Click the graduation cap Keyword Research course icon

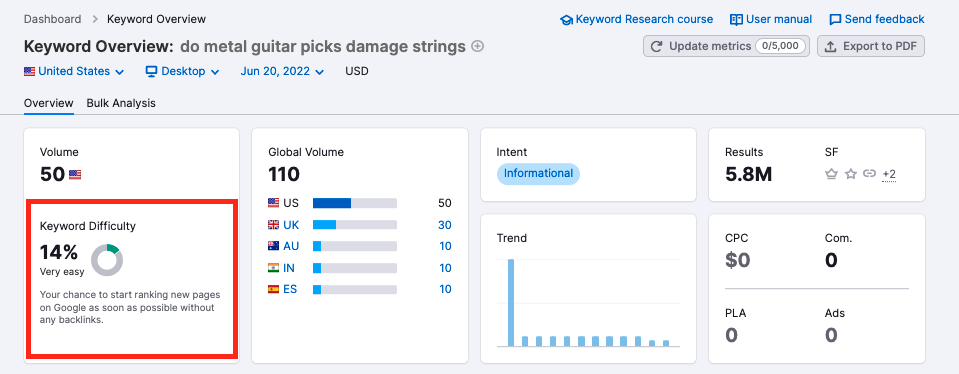tap(566, 20)
